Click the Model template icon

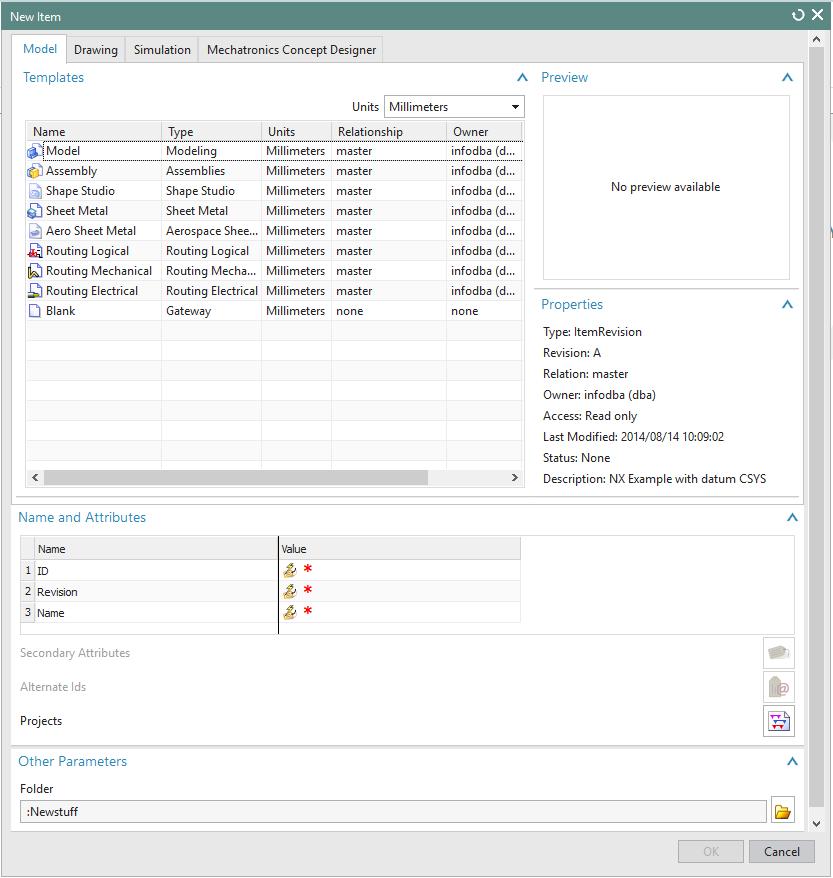pos(35,151)
